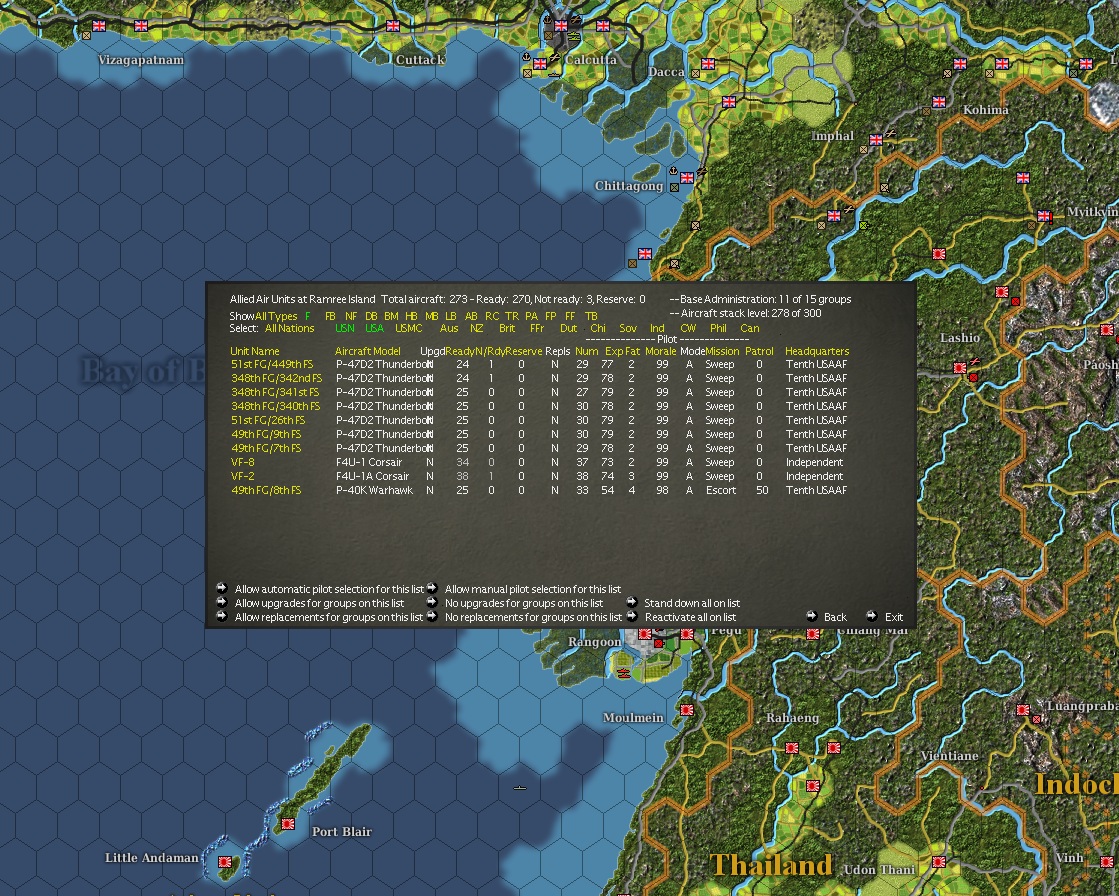The height and width of the screenshot is (896, 1119).
Task: Sort list by pilot Num column
Action: 587,351
